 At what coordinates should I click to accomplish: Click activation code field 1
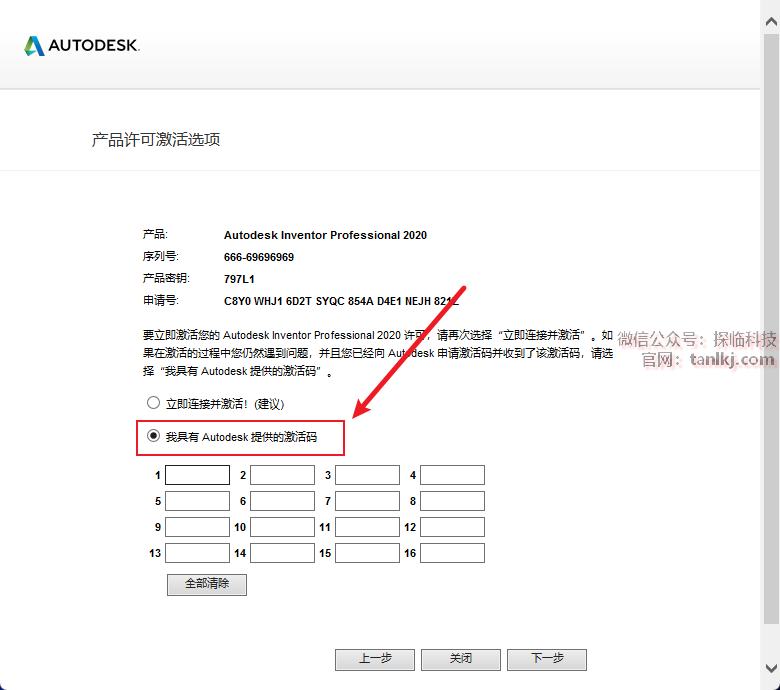coord(197,475)
